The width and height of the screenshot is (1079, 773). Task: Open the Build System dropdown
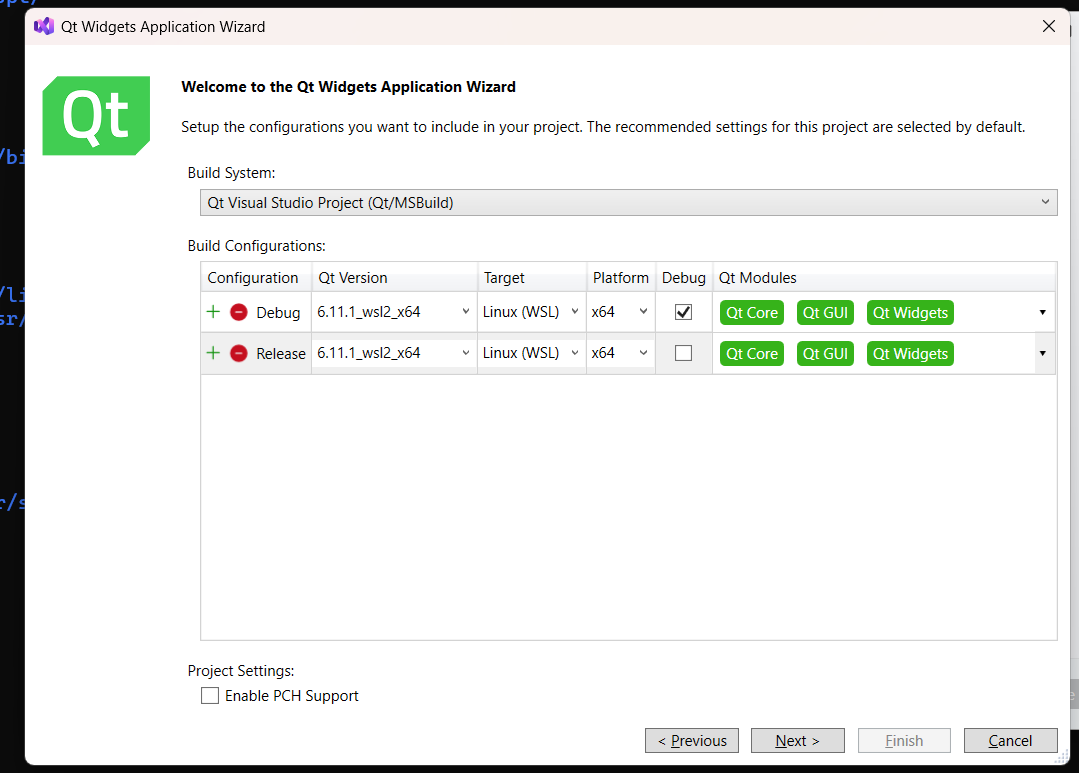(x=628, y=202)
